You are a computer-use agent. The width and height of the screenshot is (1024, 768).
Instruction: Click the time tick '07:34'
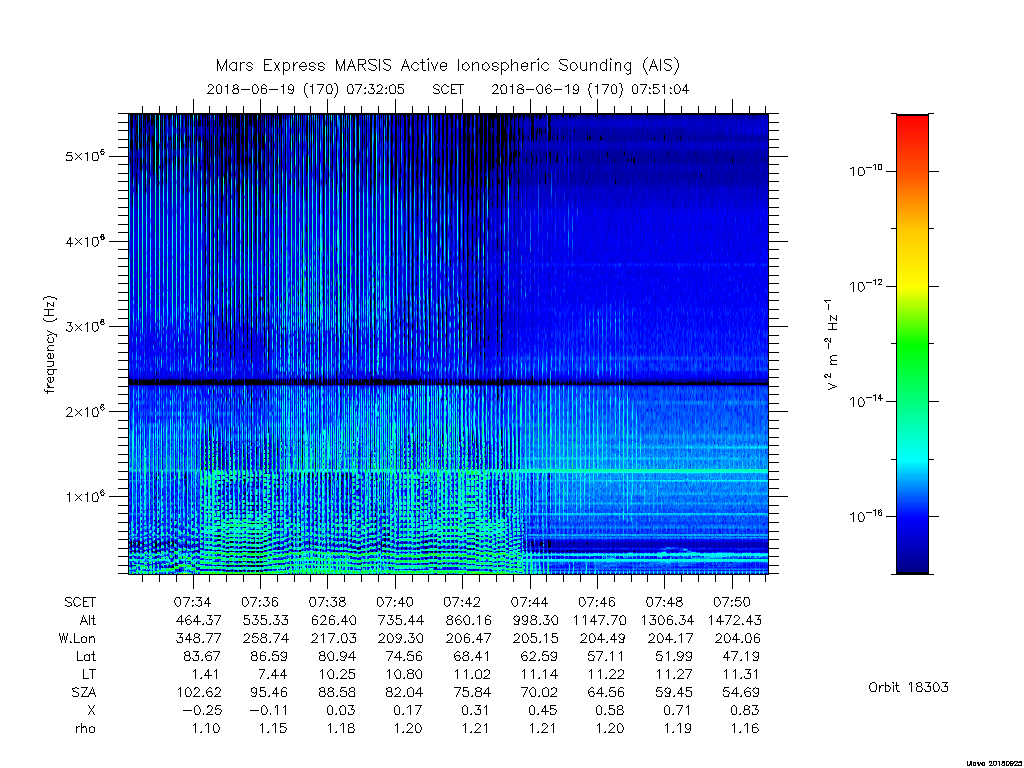click(x=193, y=602)
